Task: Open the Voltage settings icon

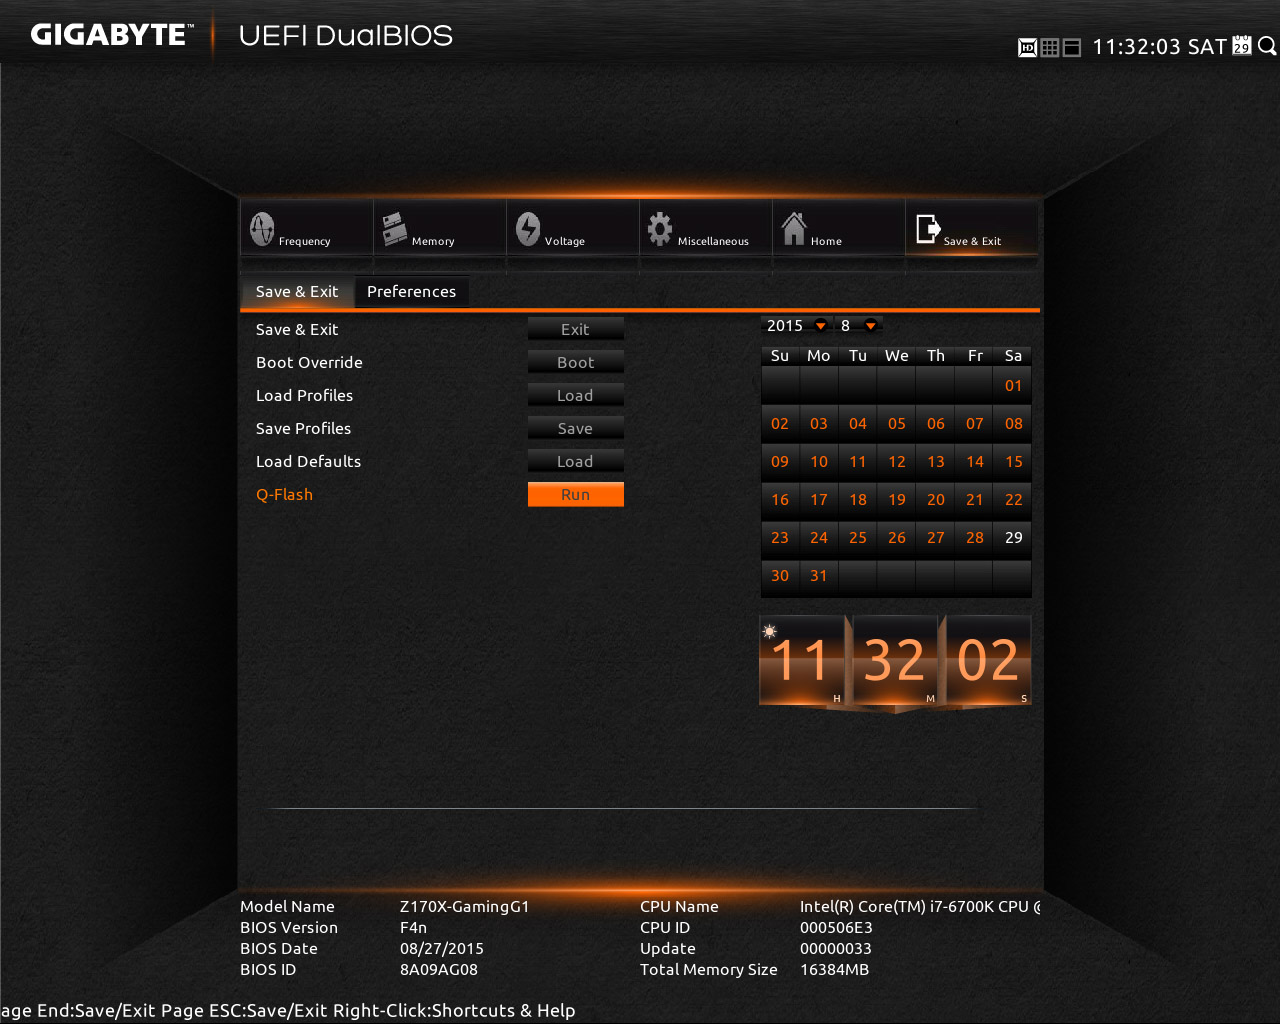Action: pos(528,229)
